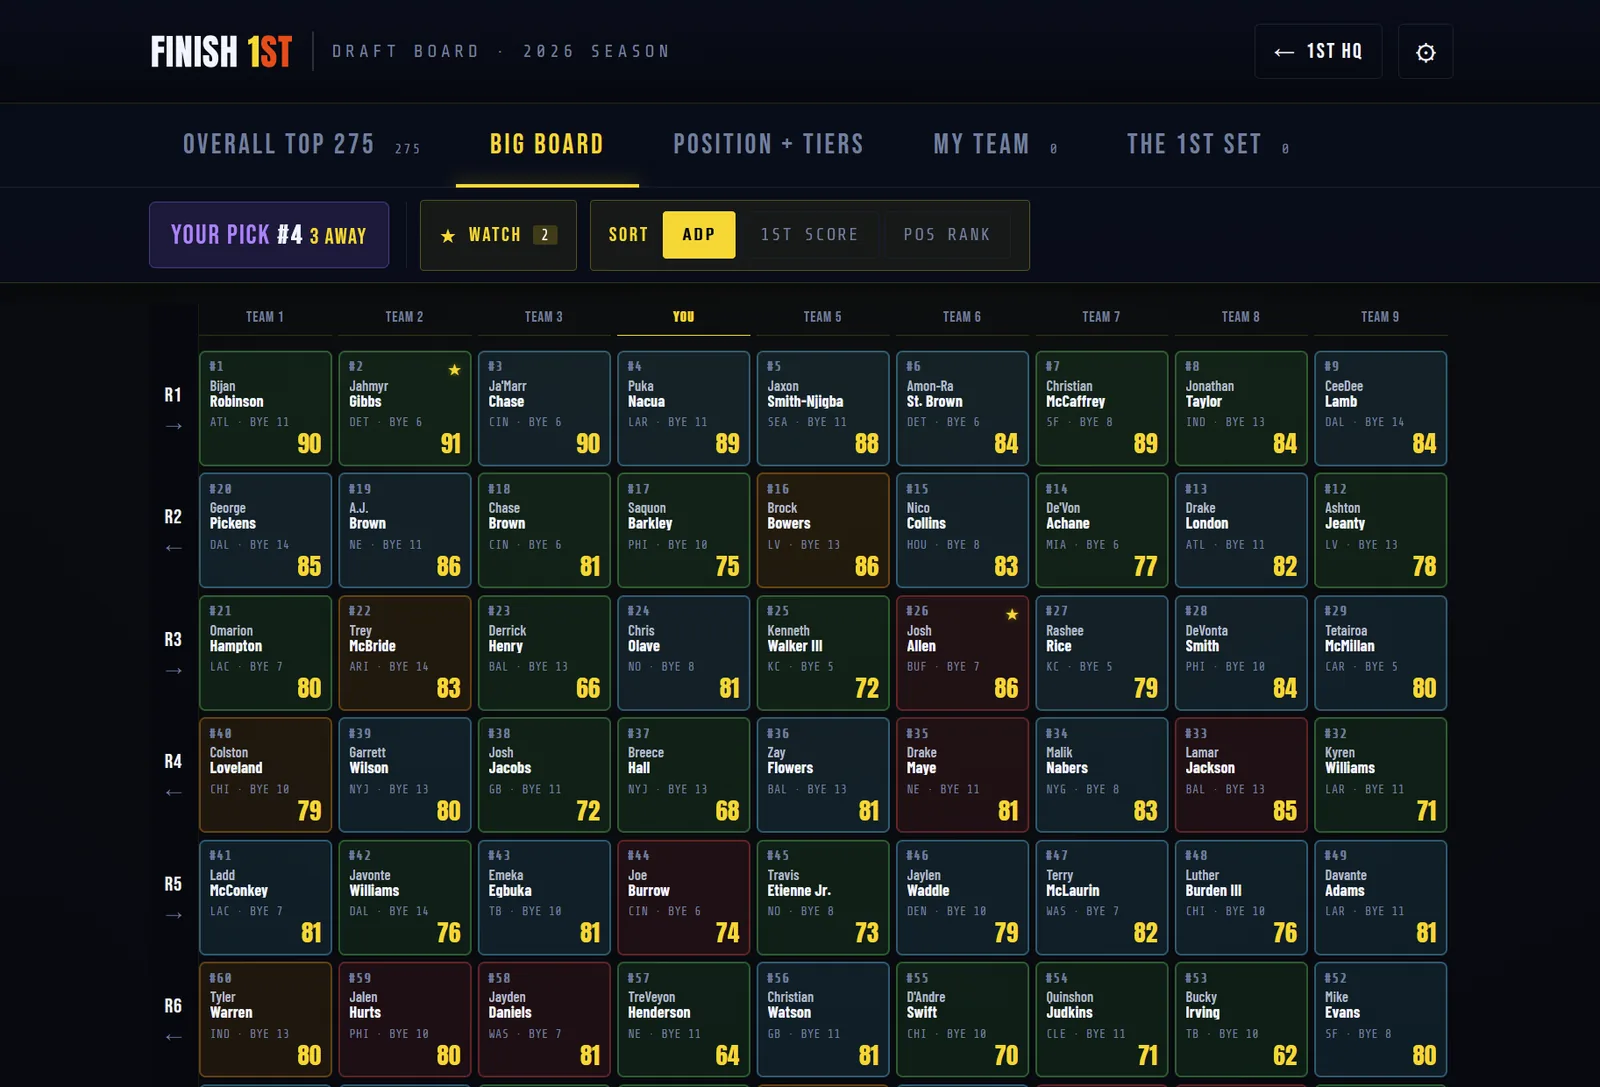
Task: Switch to the Big Board tab
Action: click(x=547, y=145)
